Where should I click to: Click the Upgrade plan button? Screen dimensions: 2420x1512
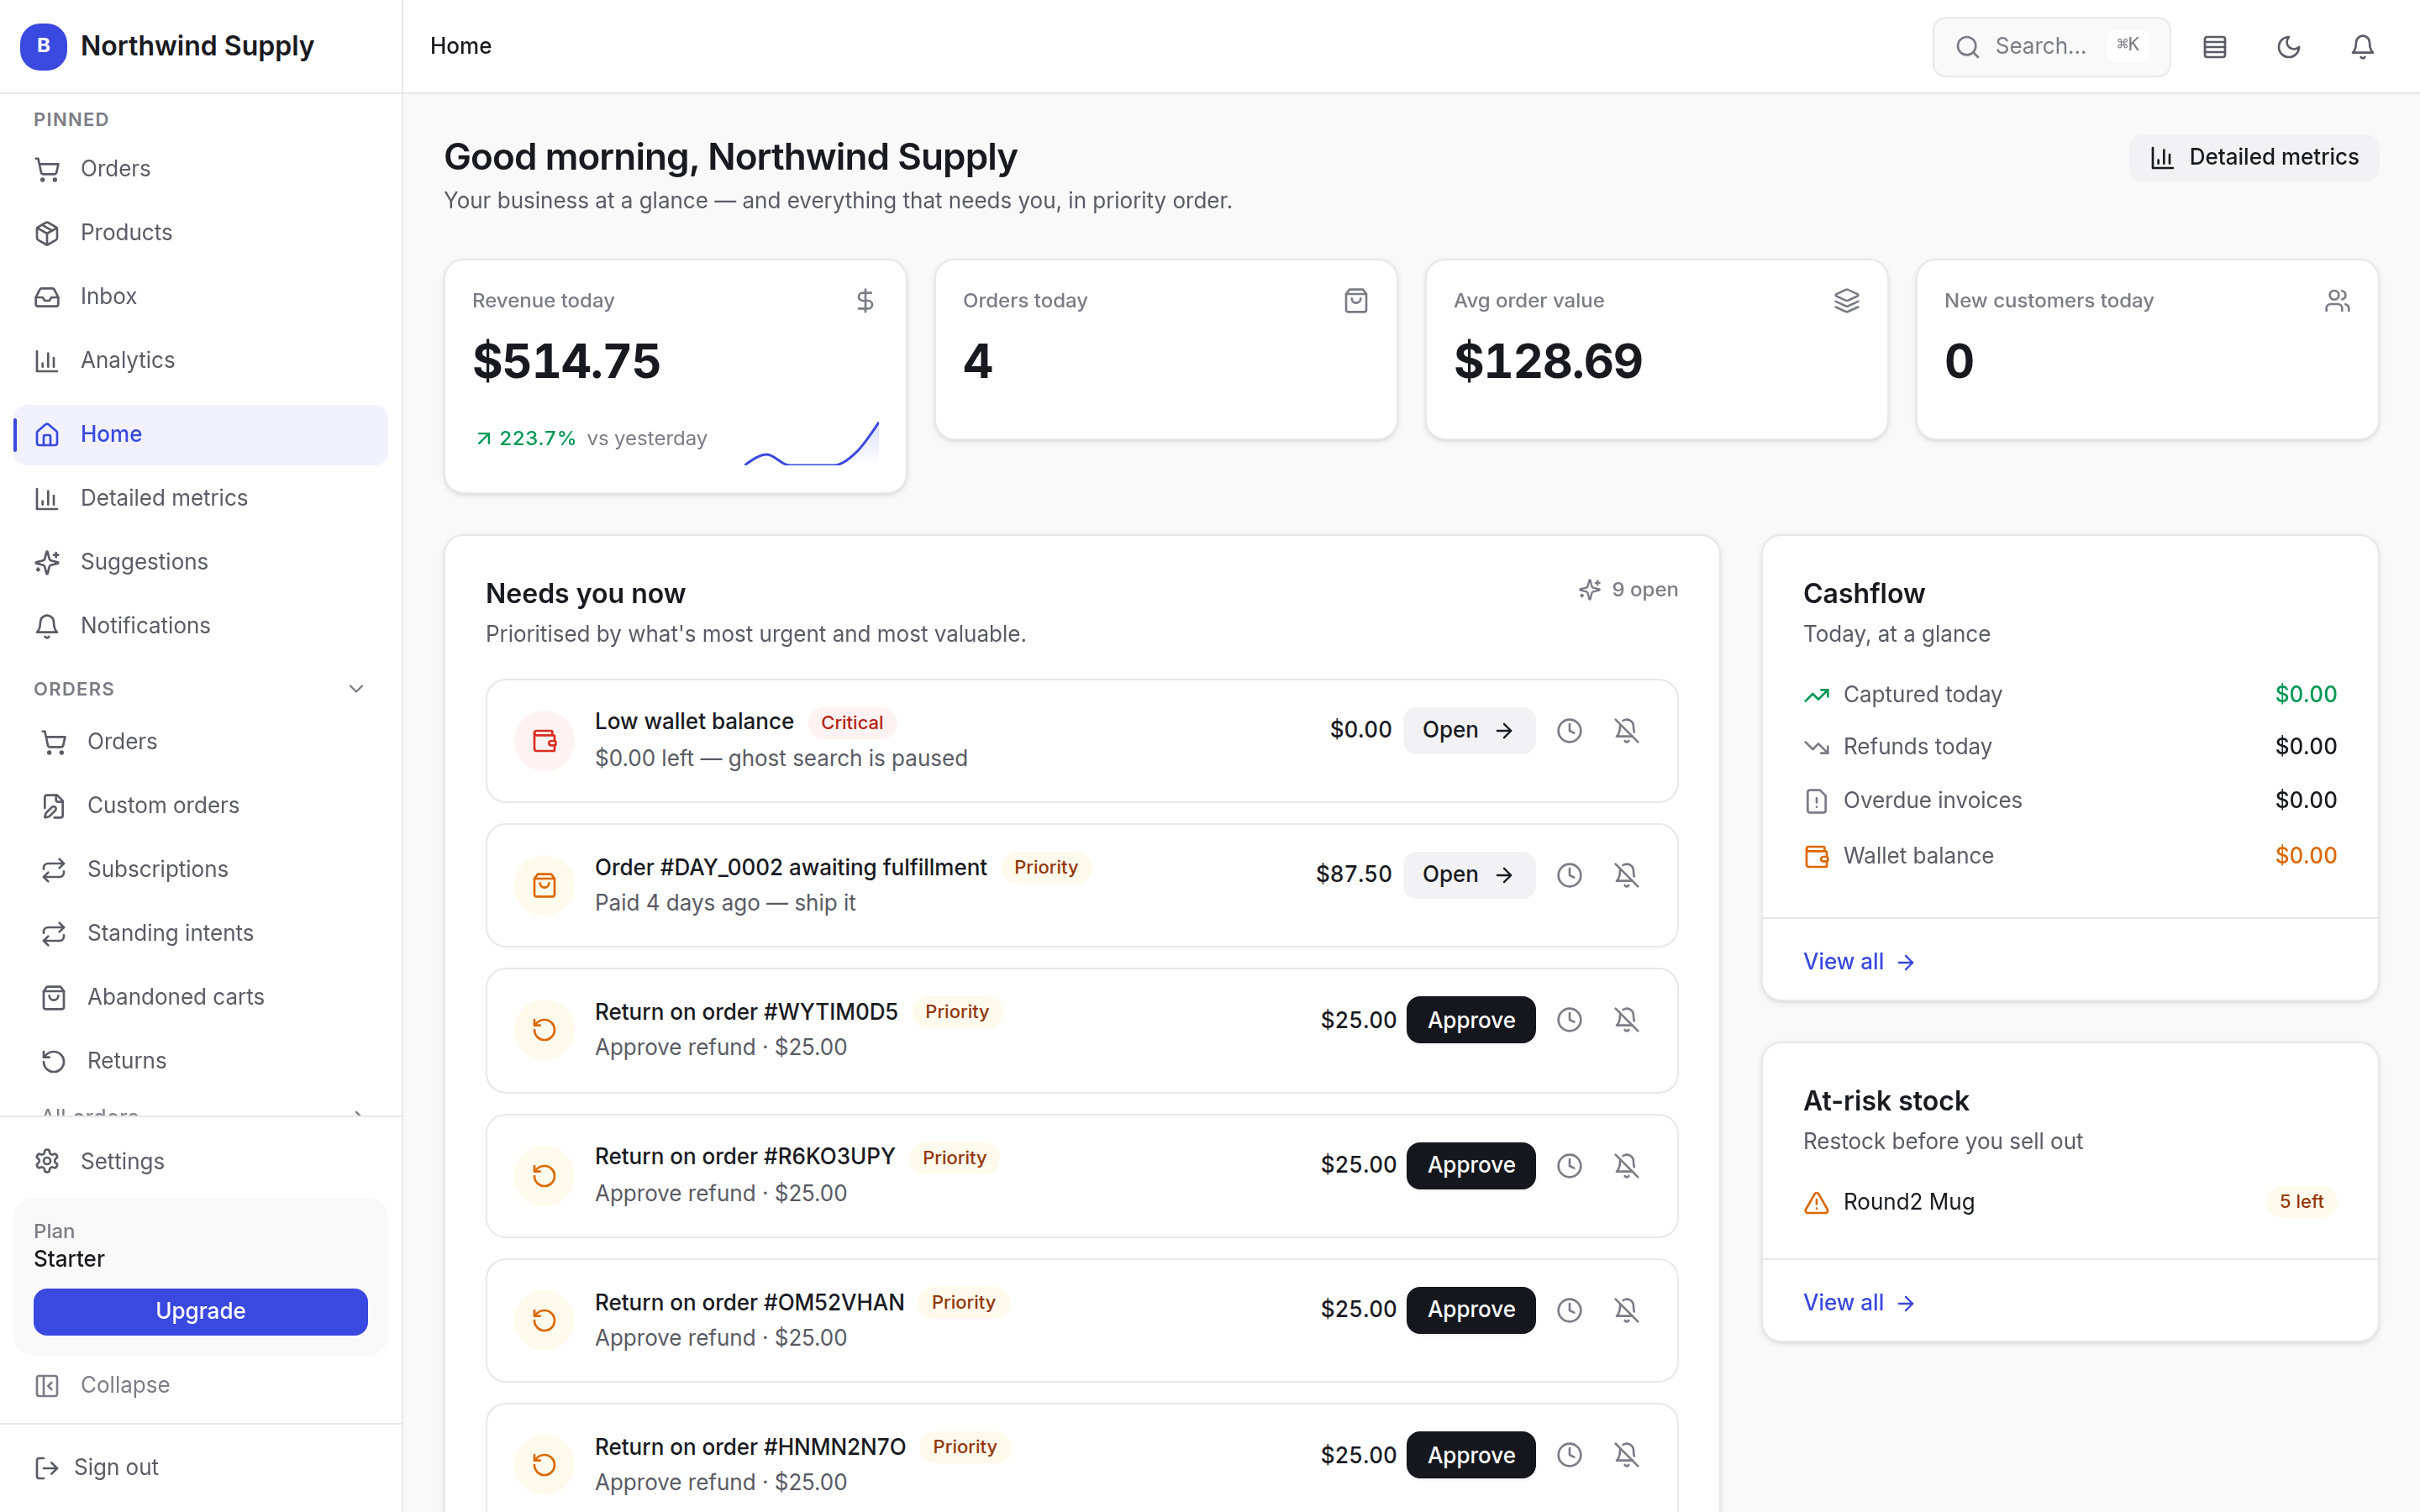point(200,1311)
